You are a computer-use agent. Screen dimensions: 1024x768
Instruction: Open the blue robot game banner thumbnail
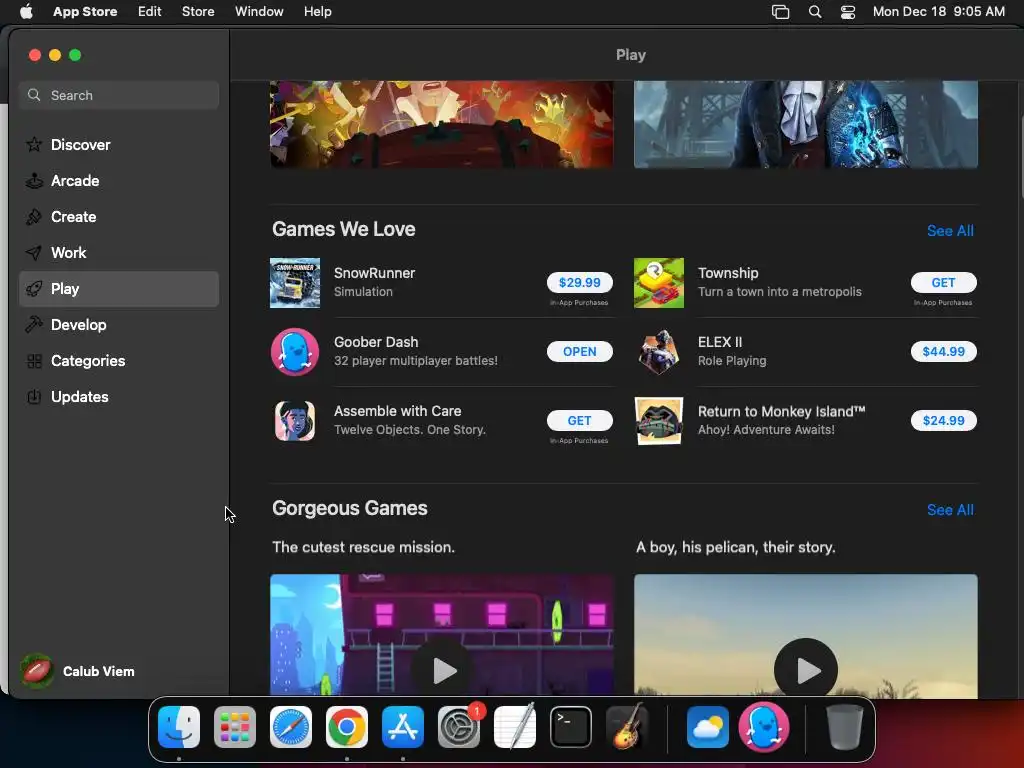(806, 124)
